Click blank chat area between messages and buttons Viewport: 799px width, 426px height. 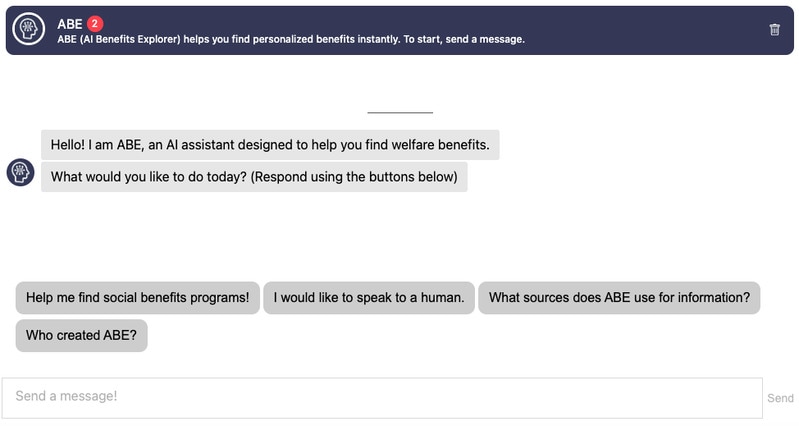(400, 235)
